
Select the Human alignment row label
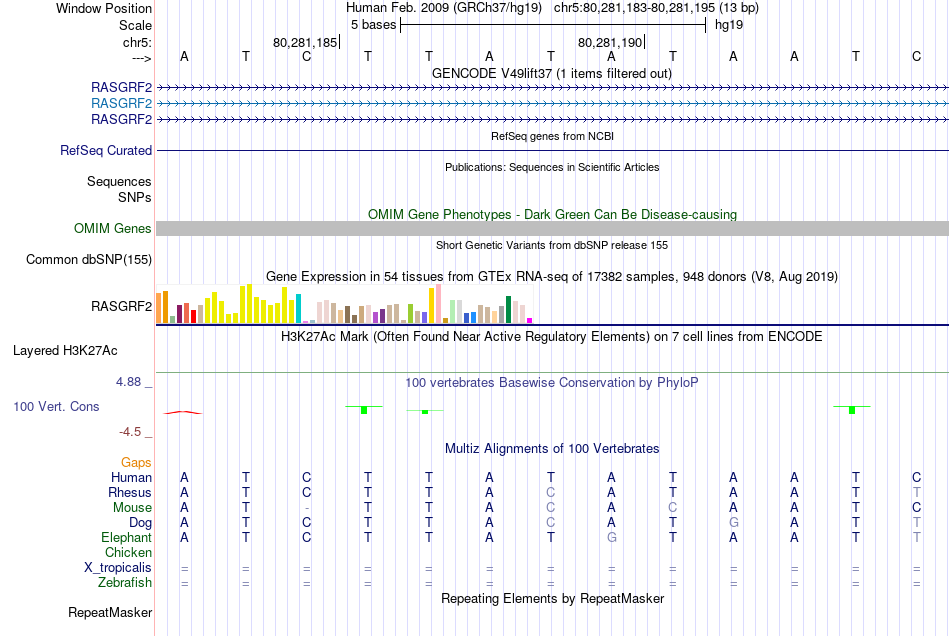click(x=131, y=478)
